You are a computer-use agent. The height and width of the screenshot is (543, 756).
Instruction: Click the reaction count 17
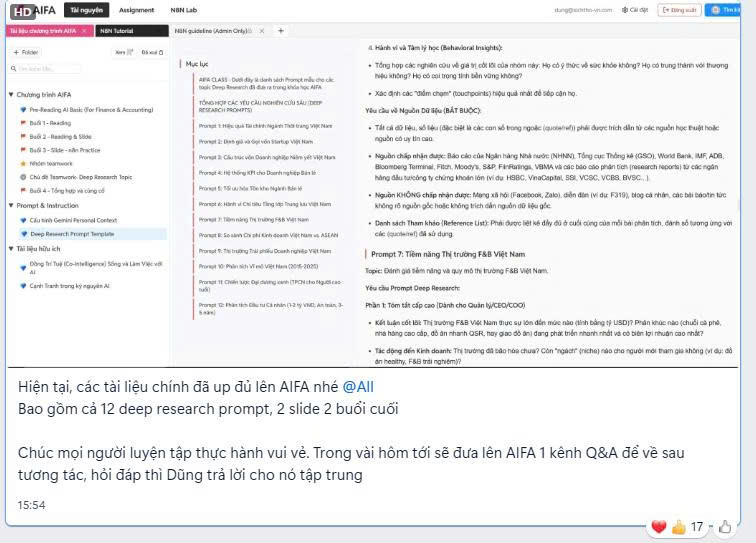pos(697,527)
